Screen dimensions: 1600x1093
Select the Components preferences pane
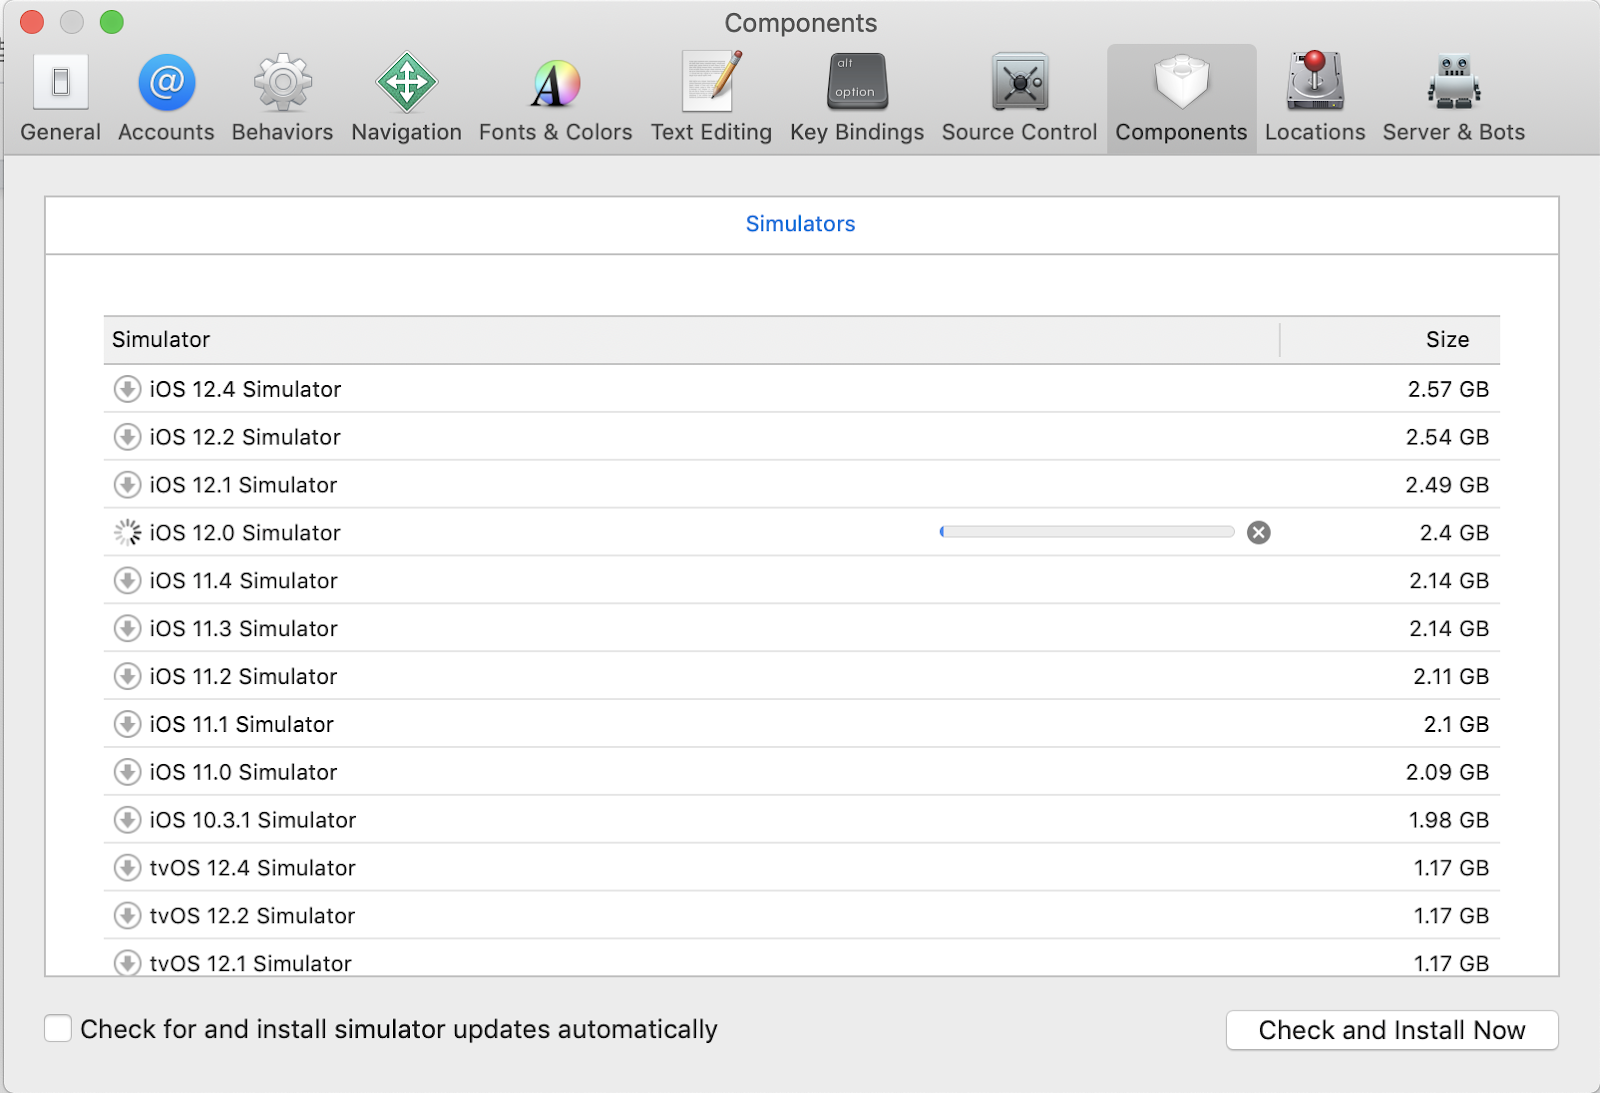coord(1181,98)
